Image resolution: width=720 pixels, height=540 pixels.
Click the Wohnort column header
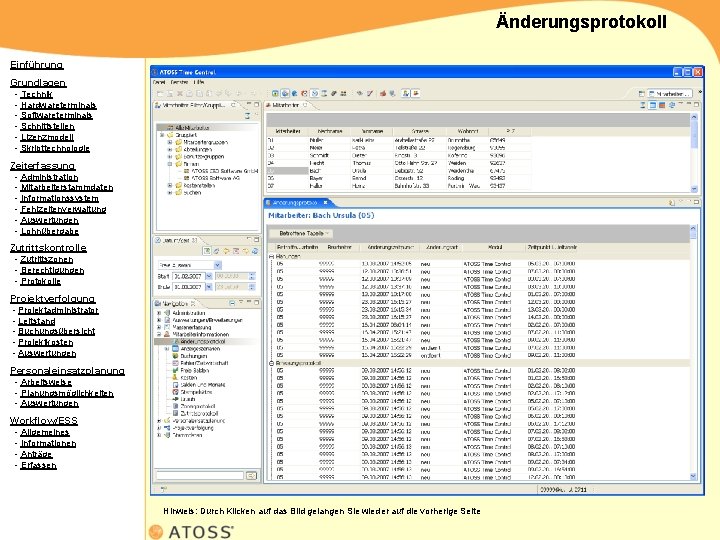point(467,131)
